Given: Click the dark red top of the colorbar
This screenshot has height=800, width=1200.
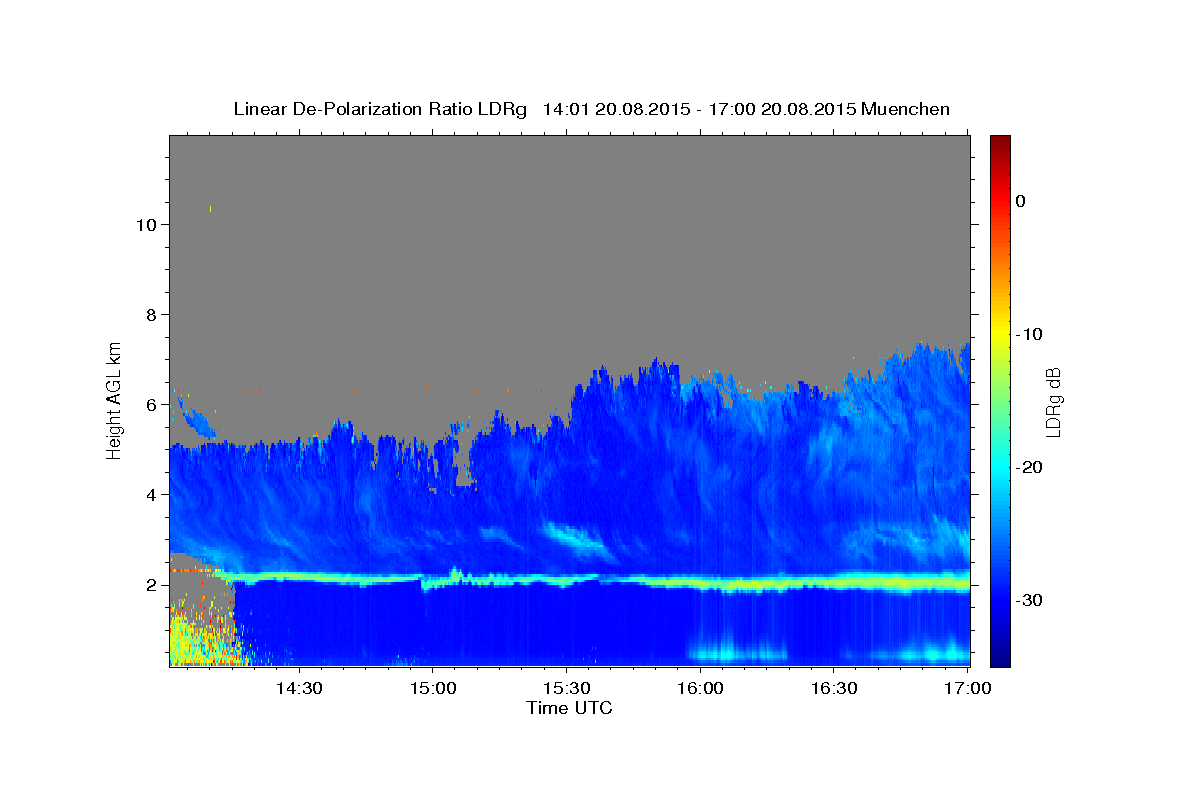Looking at the screenshot, I should click(1000, 142).
